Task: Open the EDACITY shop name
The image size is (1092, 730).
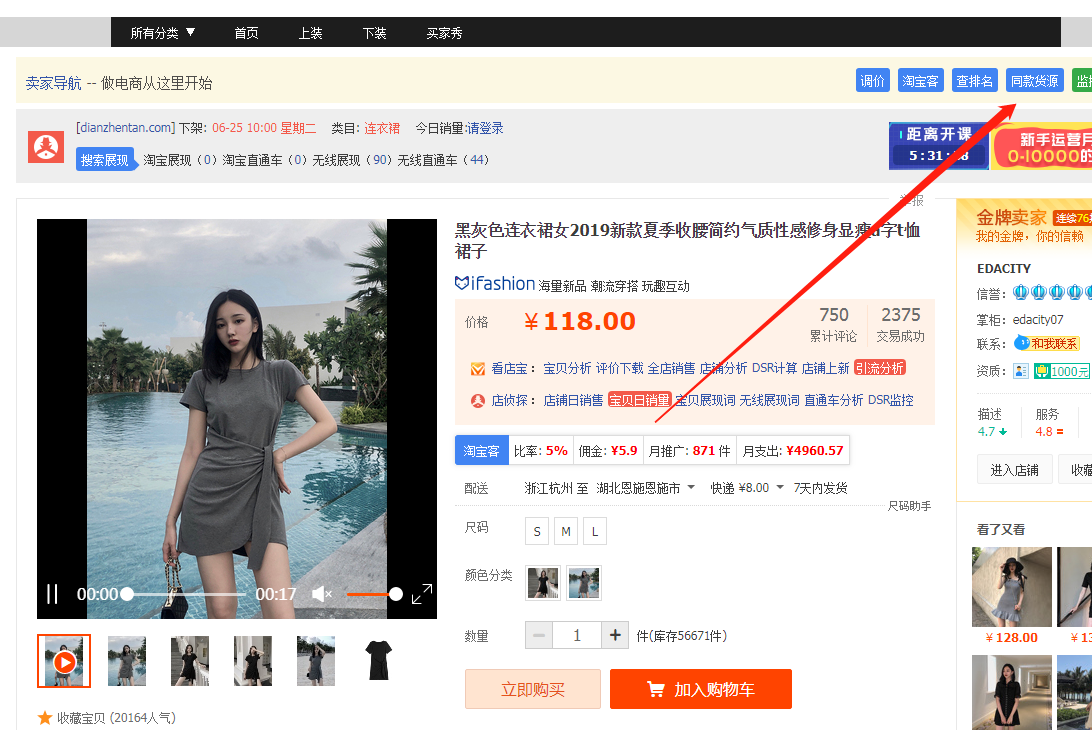Action: point(1004,269)
